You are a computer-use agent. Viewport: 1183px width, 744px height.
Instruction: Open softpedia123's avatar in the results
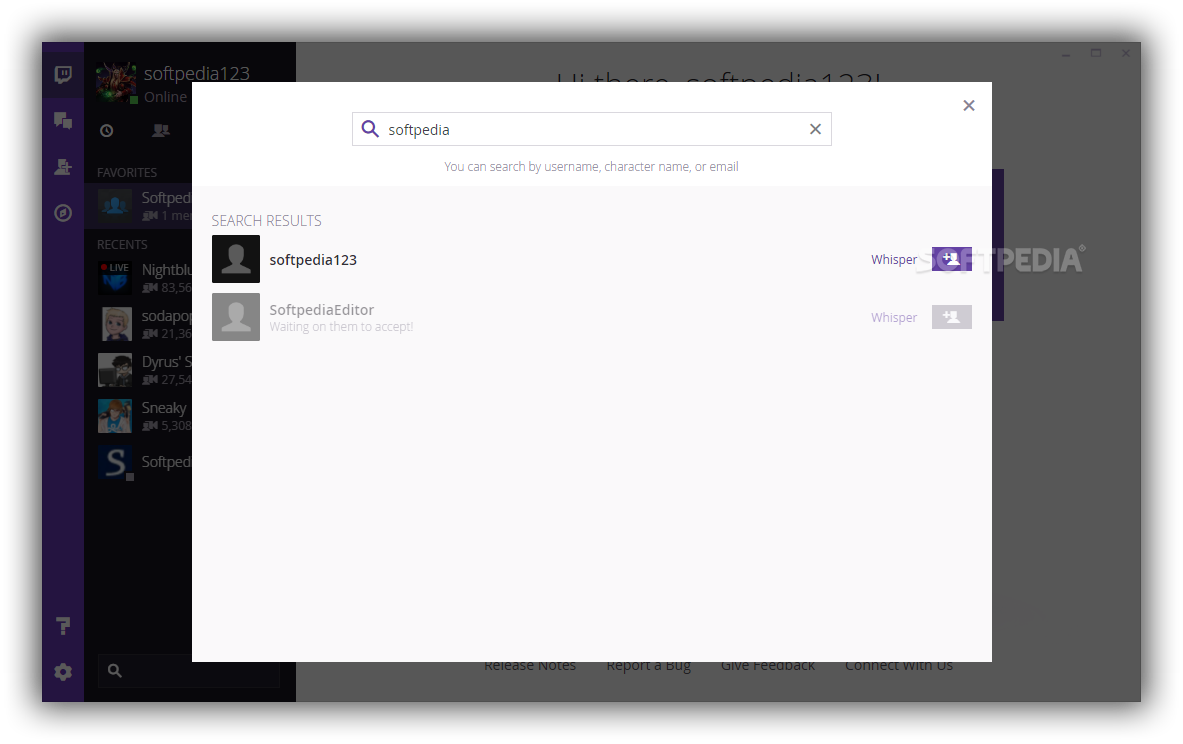point(235,259)
